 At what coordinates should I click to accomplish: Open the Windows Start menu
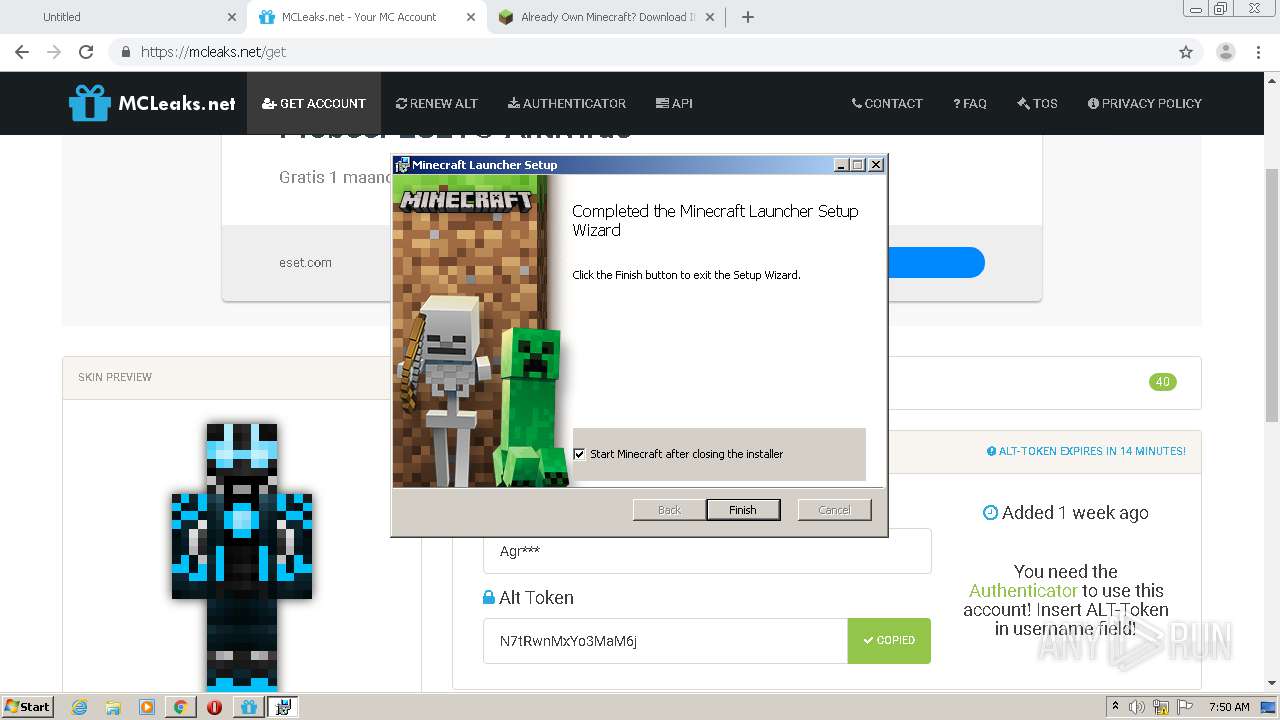point(27,706)
